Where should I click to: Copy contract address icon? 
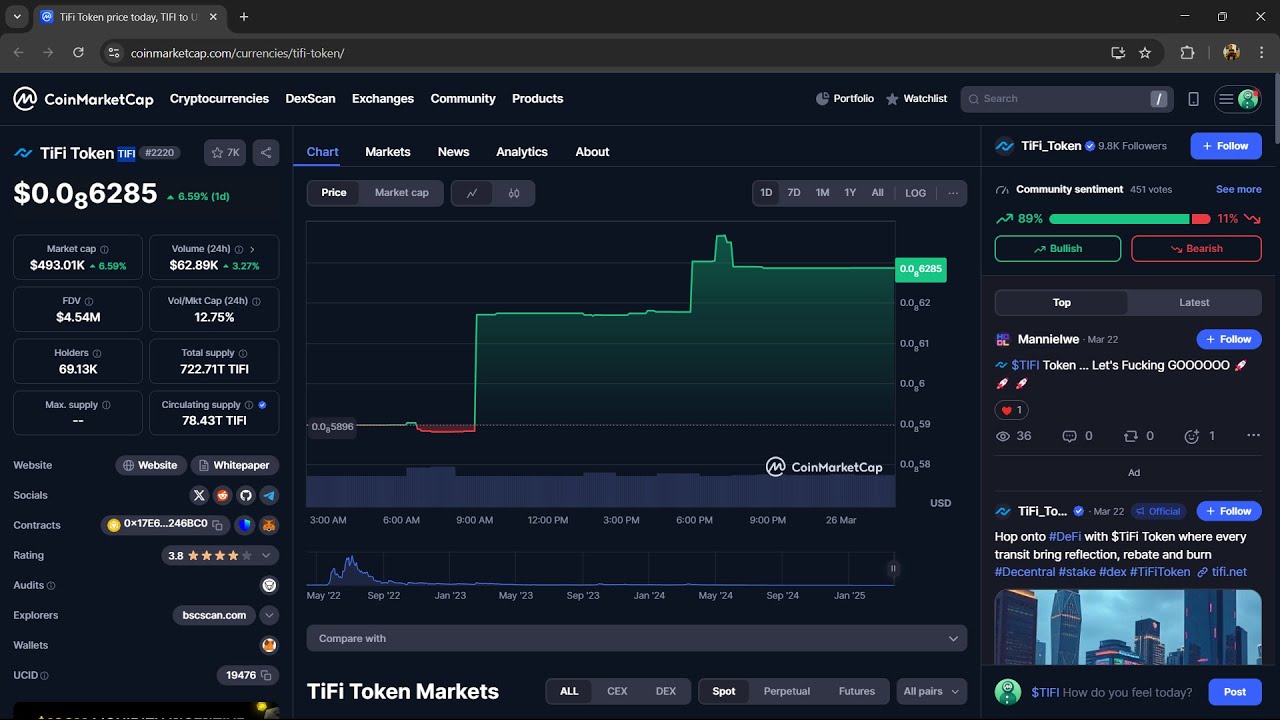coord(217,525)
